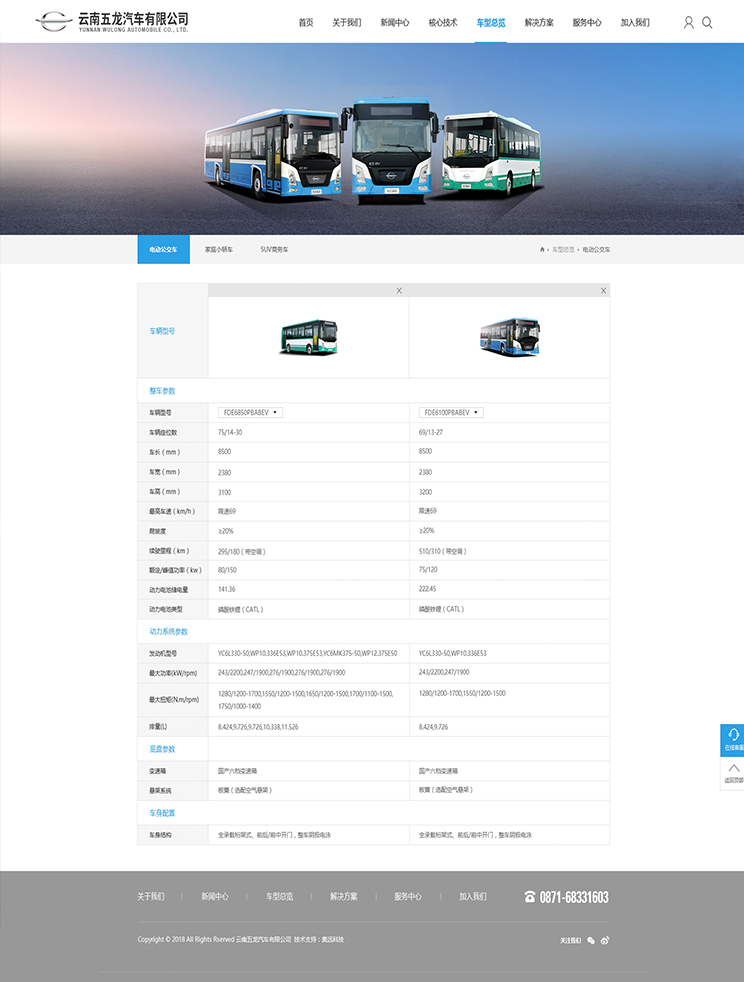Click the breadcrumb home icon
This screenshot has width=744, height=982.
[542, 249]
